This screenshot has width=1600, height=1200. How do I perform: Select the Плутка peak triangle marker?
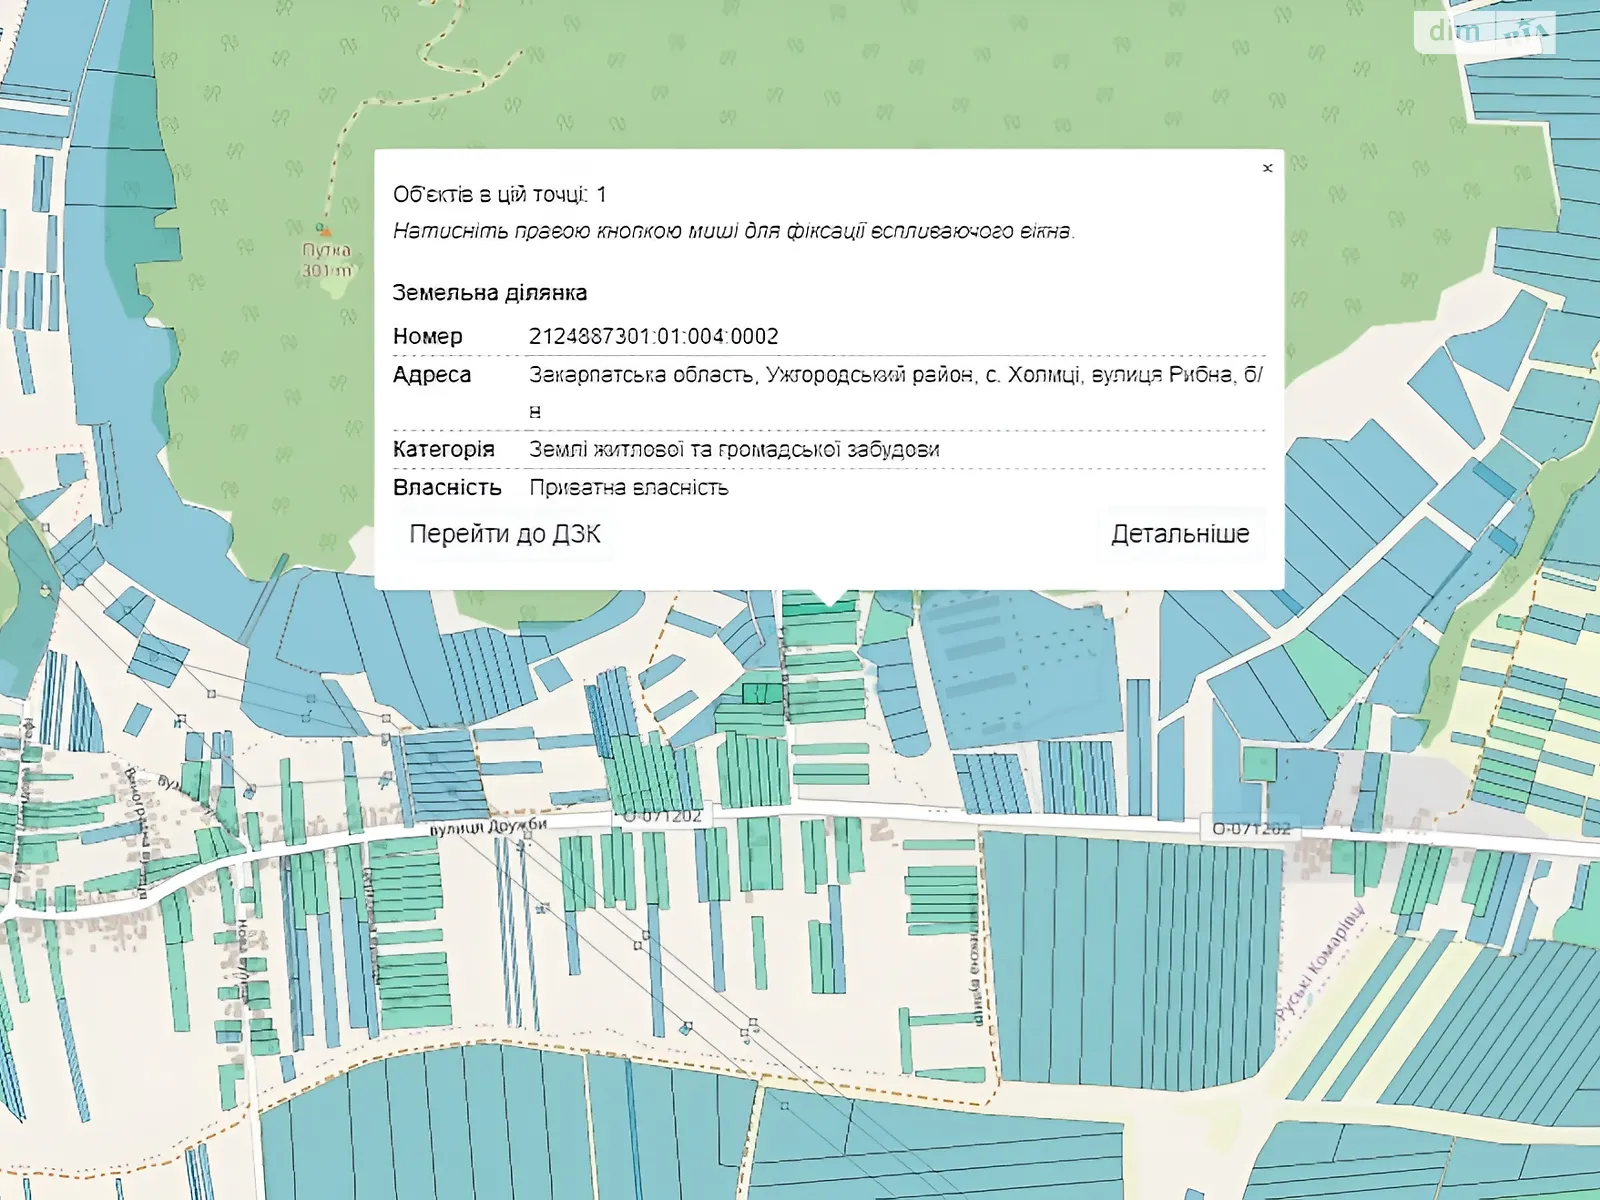(323, 230)
